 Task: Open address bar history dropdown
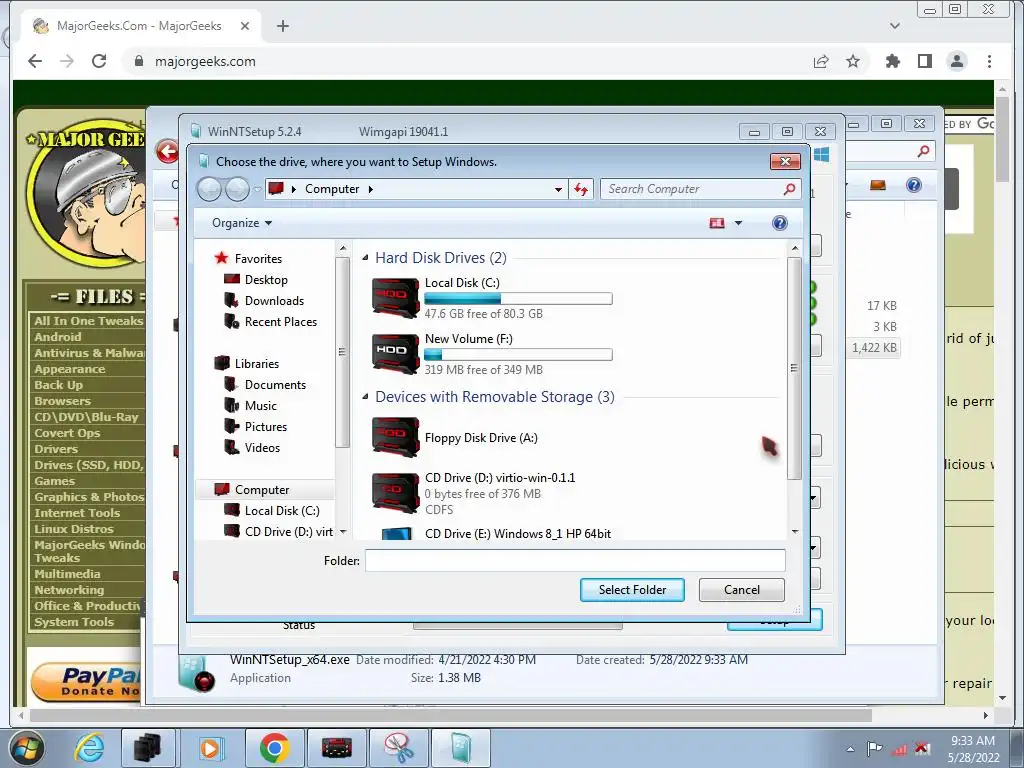pos(558,189)
